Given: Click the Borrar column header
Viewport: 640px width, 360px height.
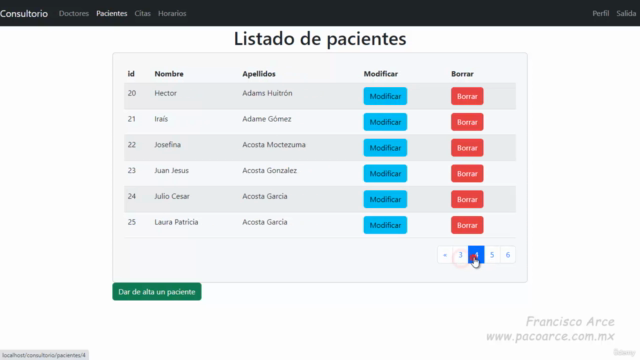Looking at the screenshot, I should pos(462,74).
